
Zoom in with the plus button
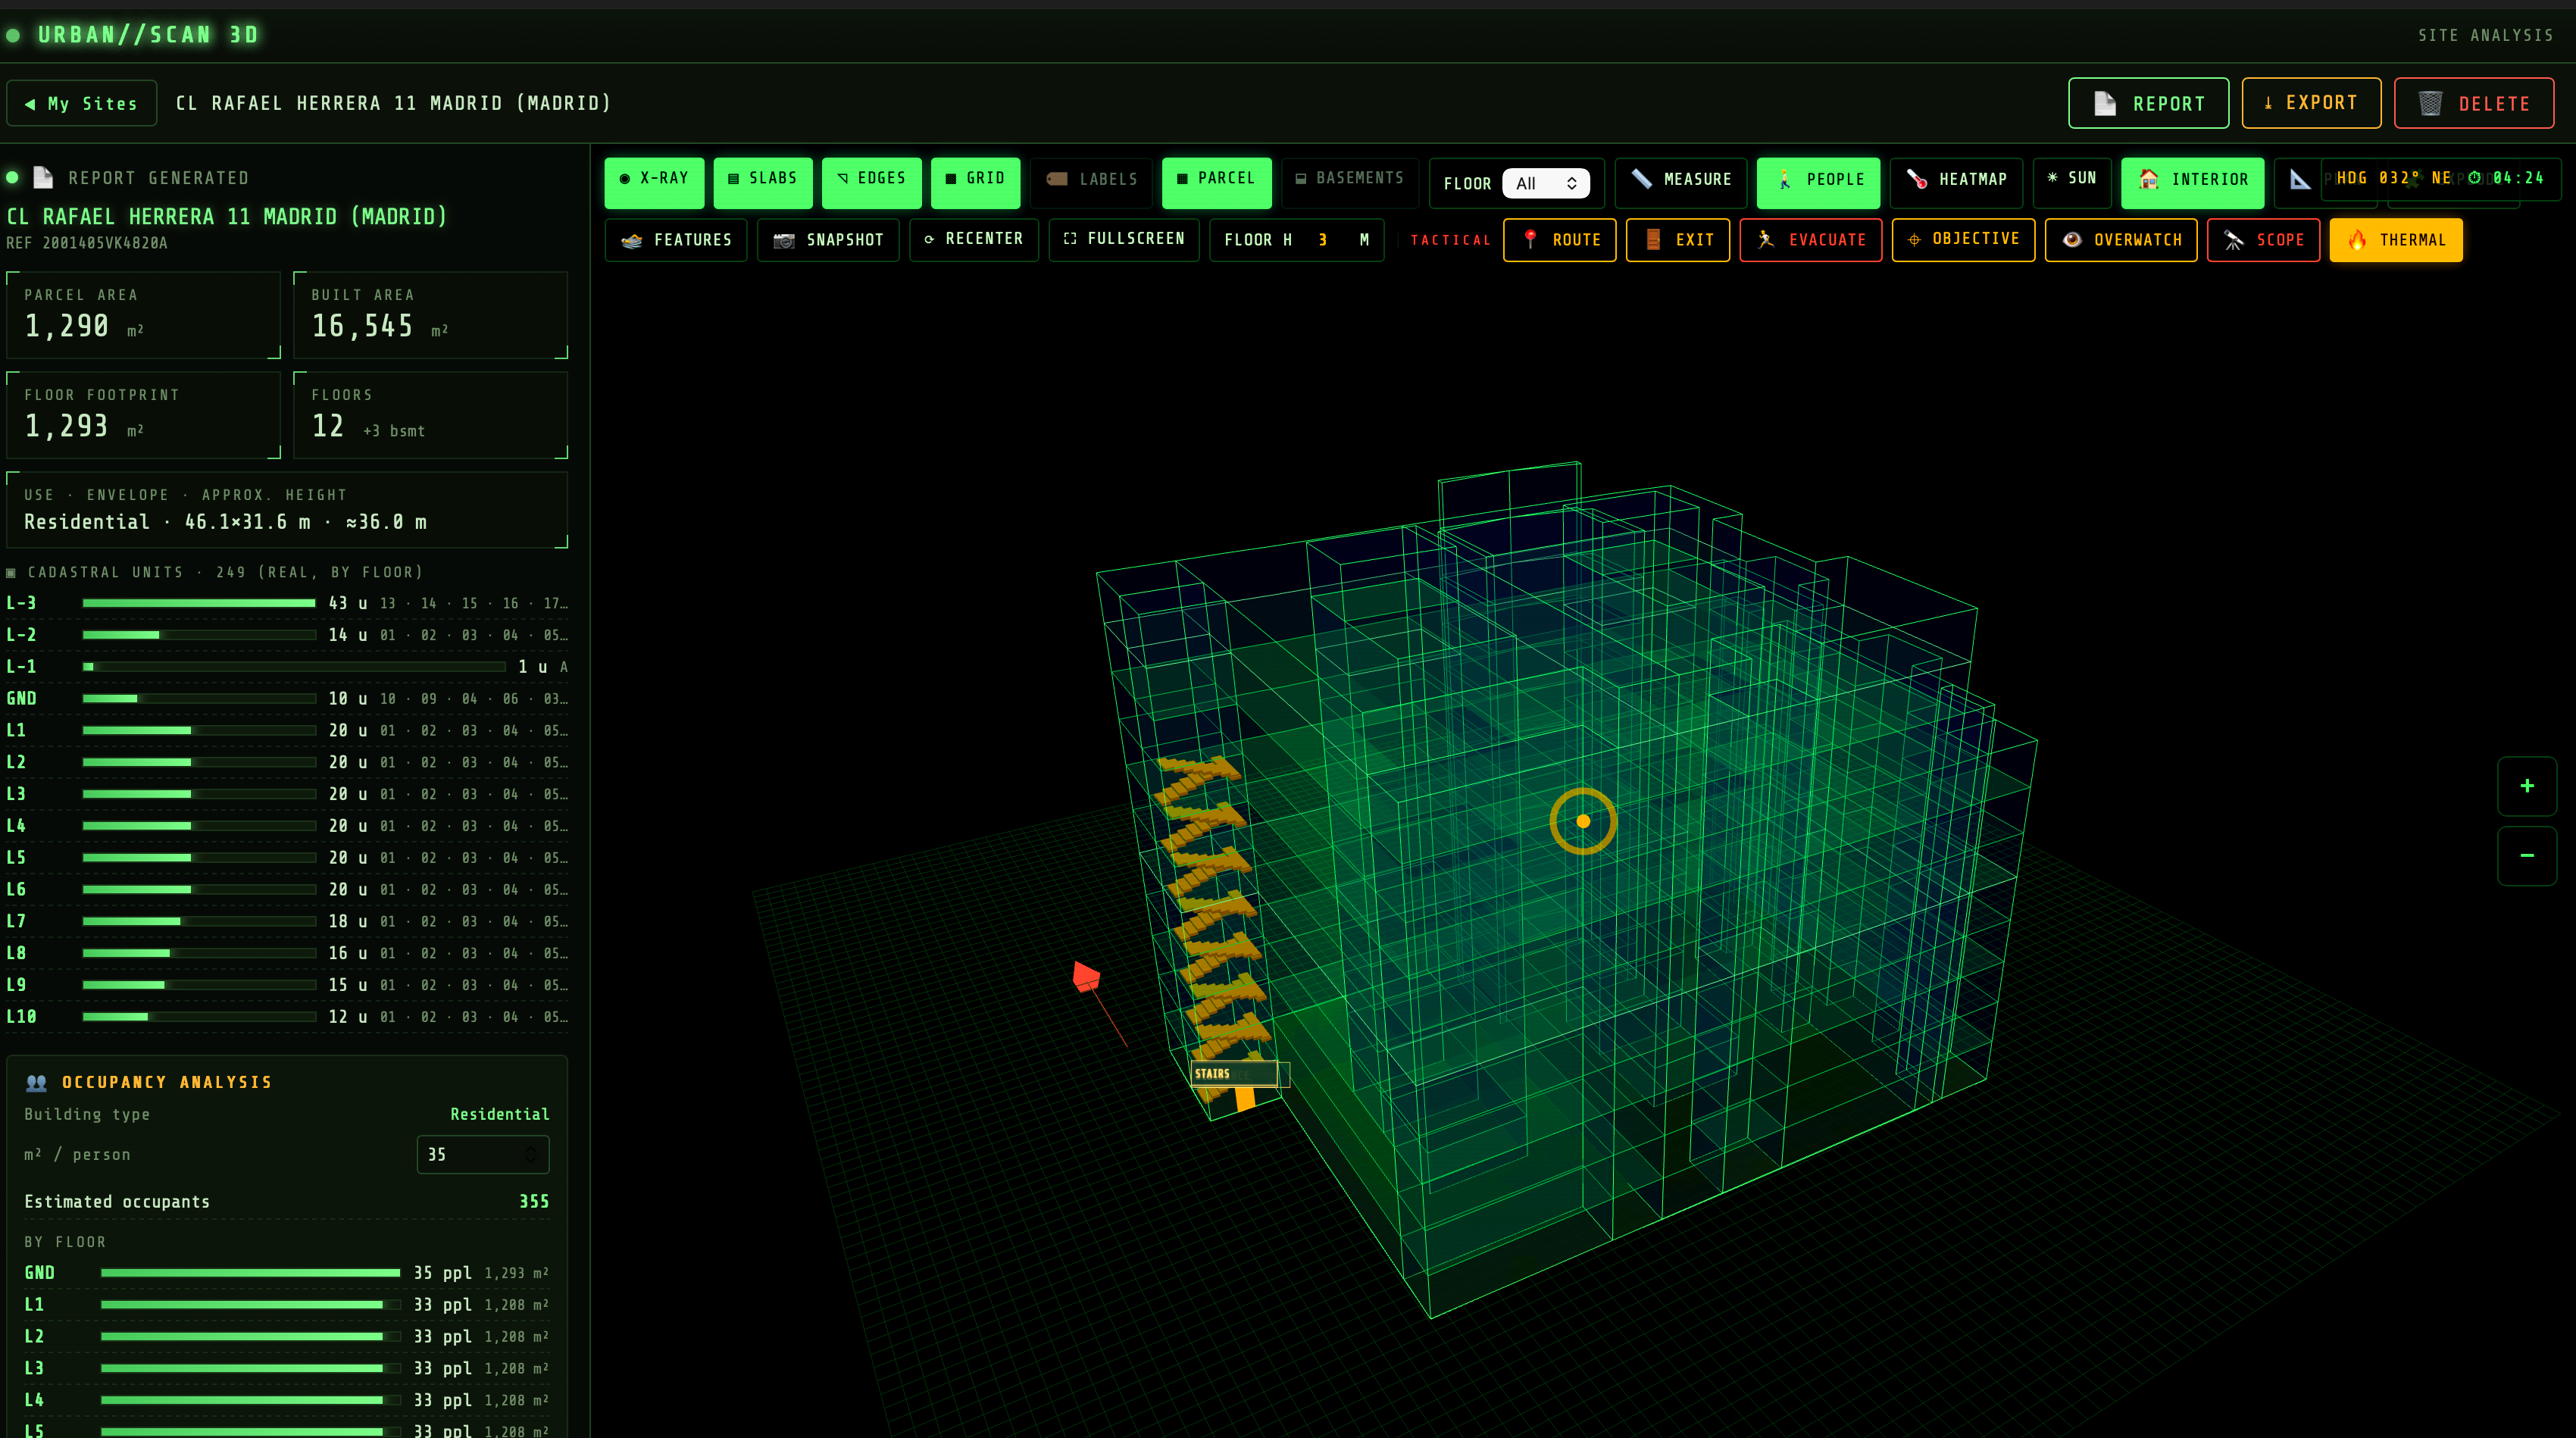(x=2527, y=786)
